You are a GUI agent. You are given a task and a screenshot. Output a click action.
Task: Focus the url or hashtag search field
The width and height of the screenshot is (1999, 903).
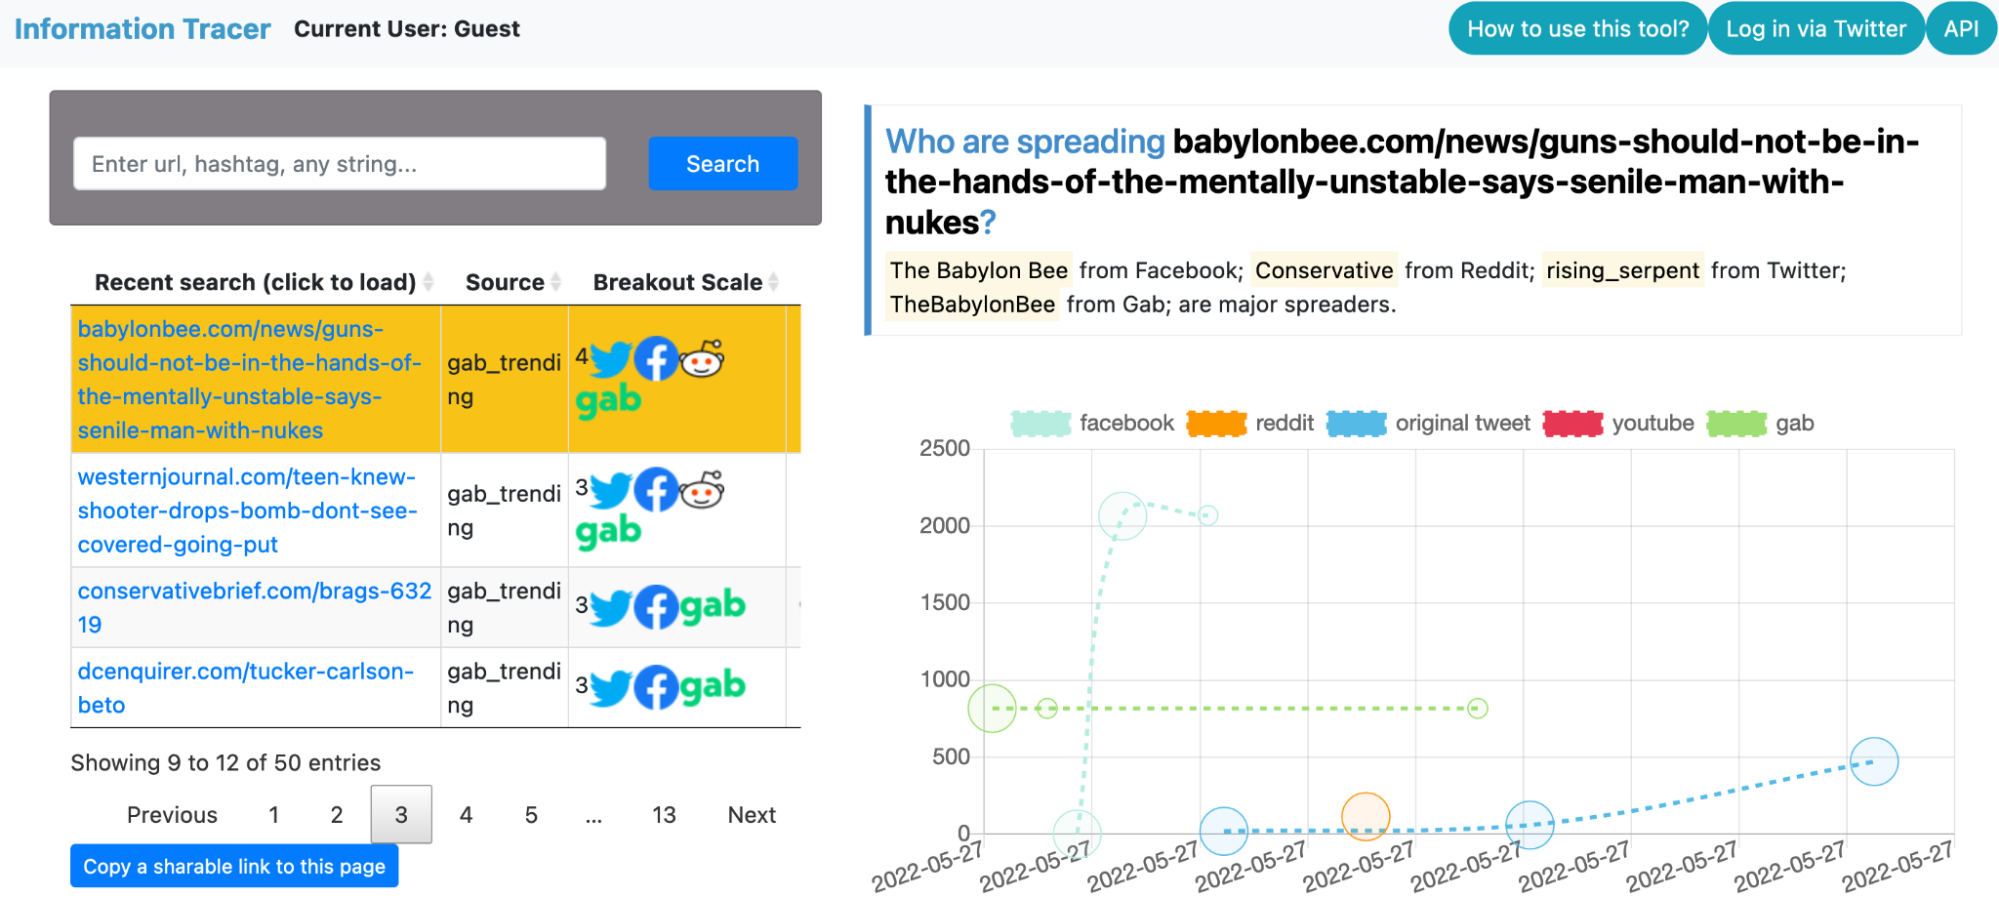point(339,164)
